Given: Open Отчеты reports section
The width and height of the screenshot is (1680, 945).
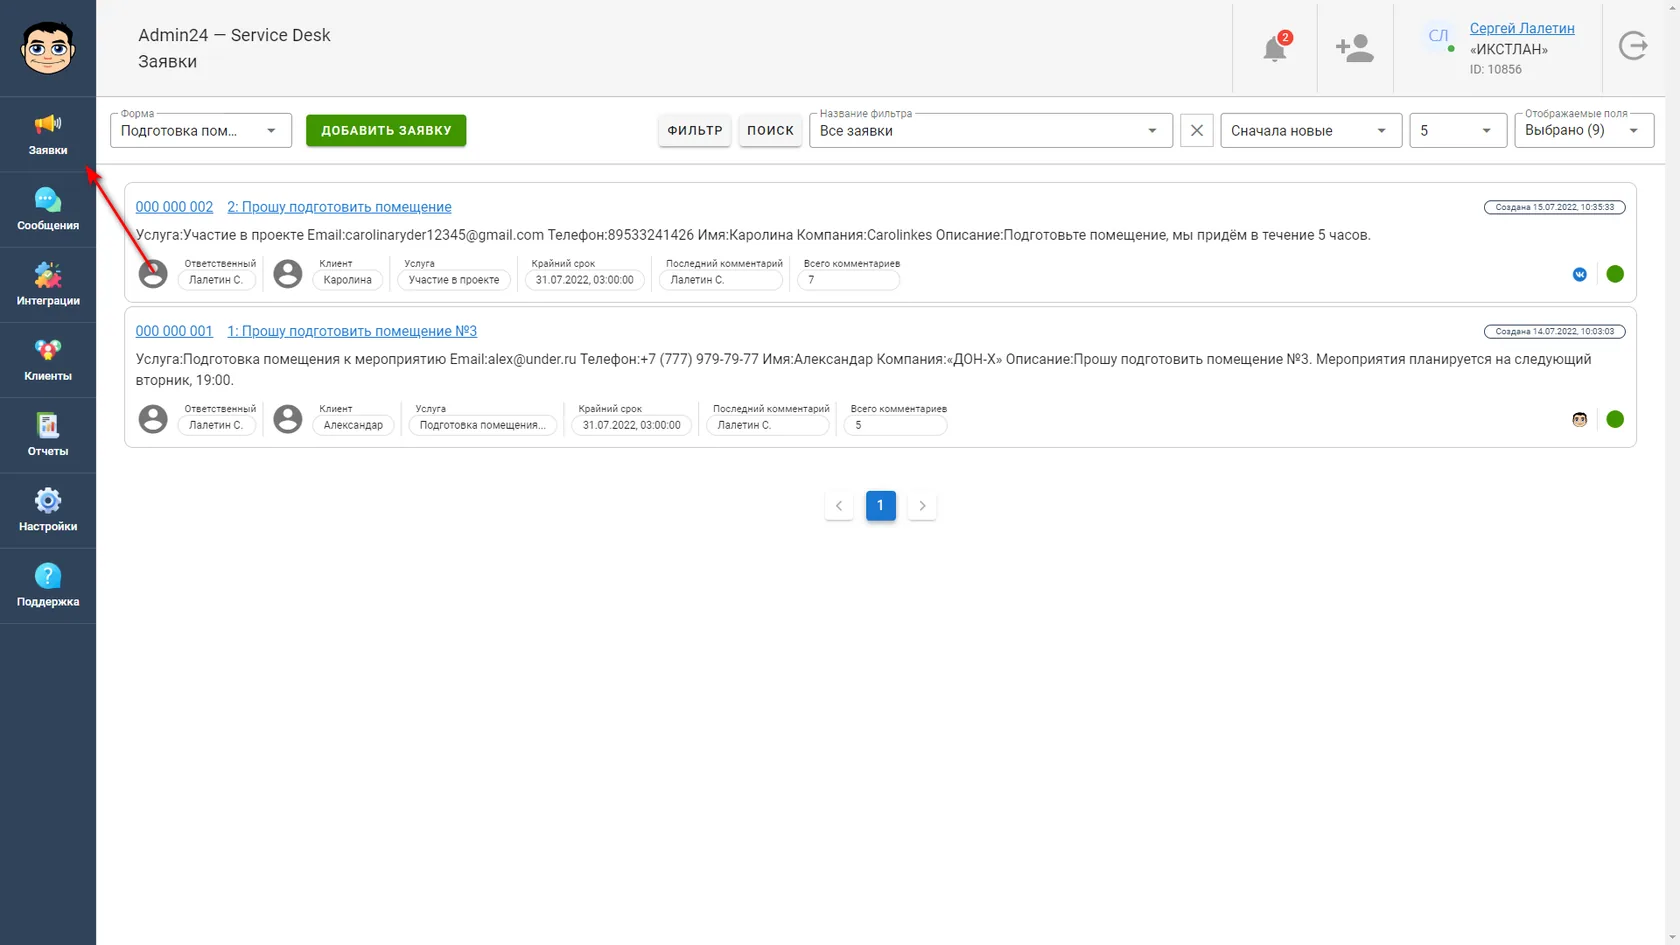Looking at the screenshot, I should [48, 436].
